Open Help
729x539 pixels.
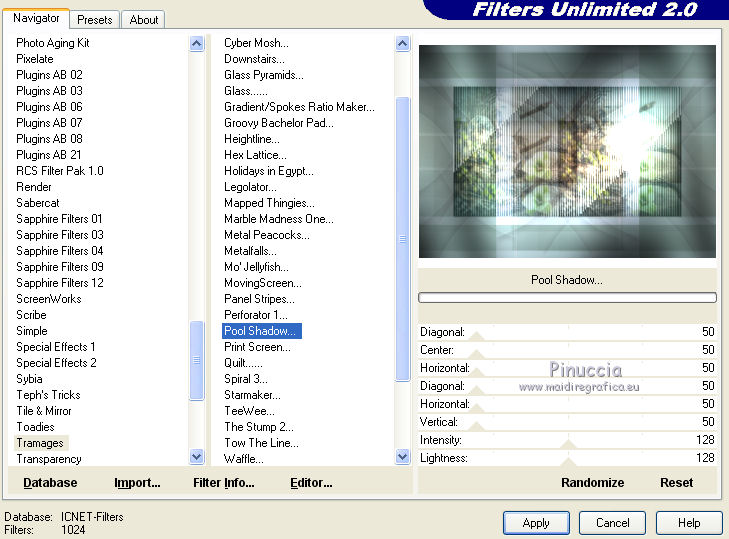tap(689, 523)
